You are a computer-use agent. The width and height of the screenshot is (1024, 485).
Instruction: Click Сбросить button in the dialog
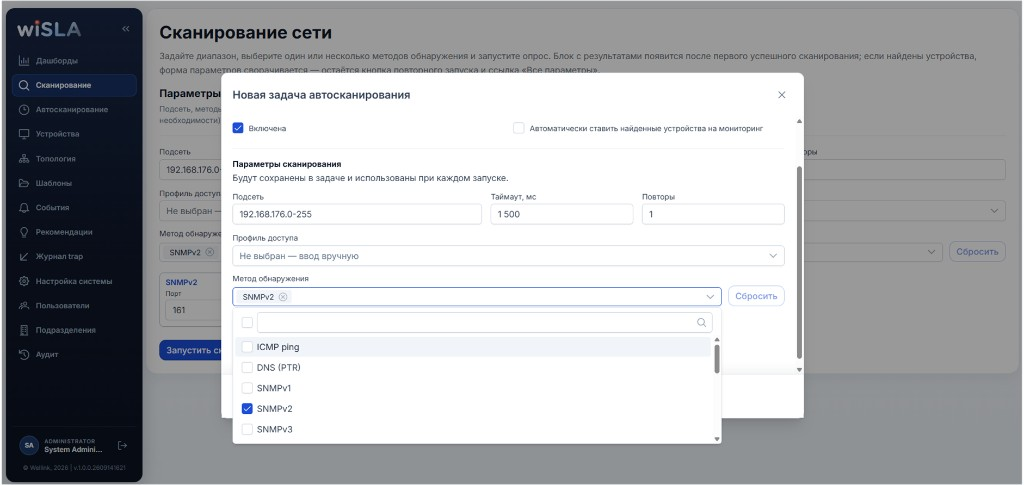pyautogui.click(x=756, y=296)
